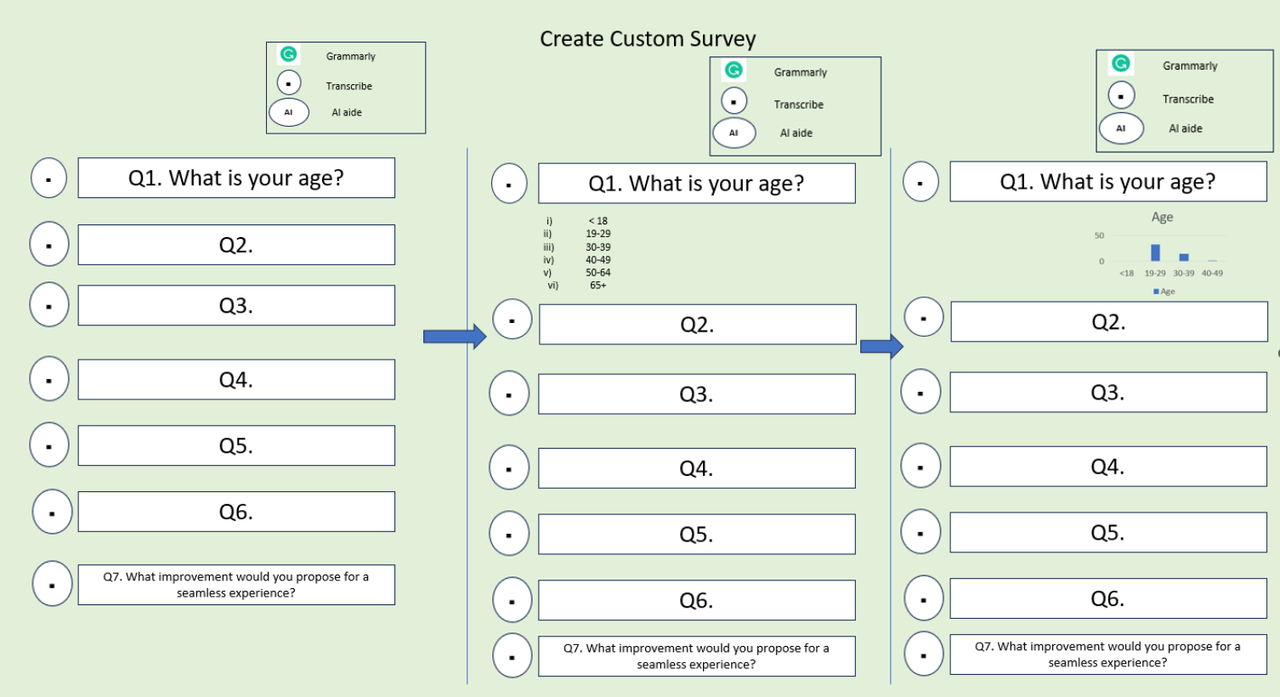Viewport: 1280px width, 697px height.
Task: Click the Transcribe circle icon in the middle panel
Action: [734, 101]
